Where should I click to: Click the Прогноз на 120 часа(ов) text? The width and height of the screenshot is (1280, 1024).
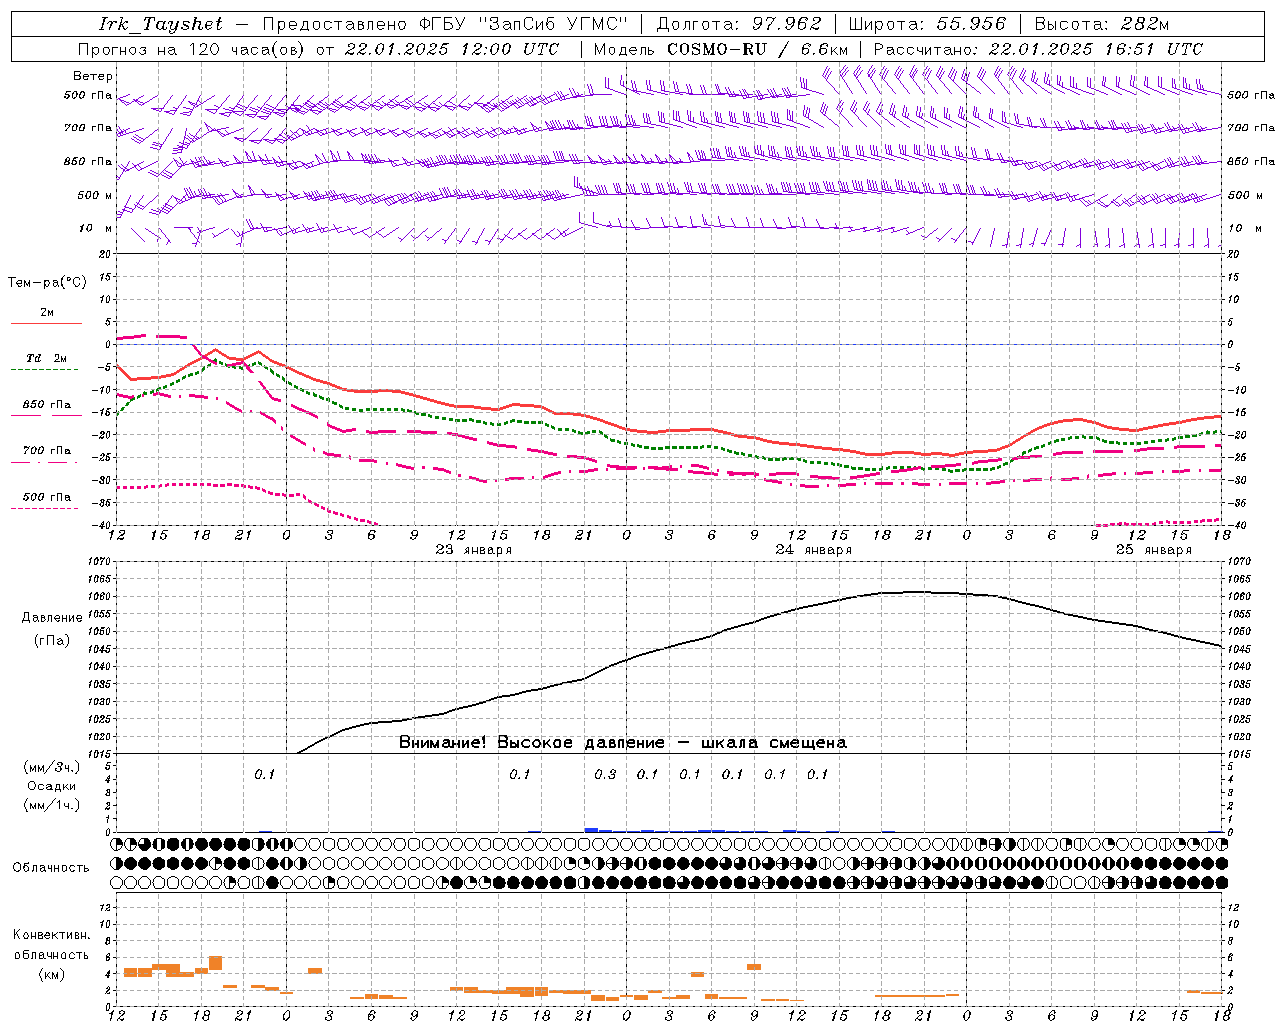[x=193, y=49]
